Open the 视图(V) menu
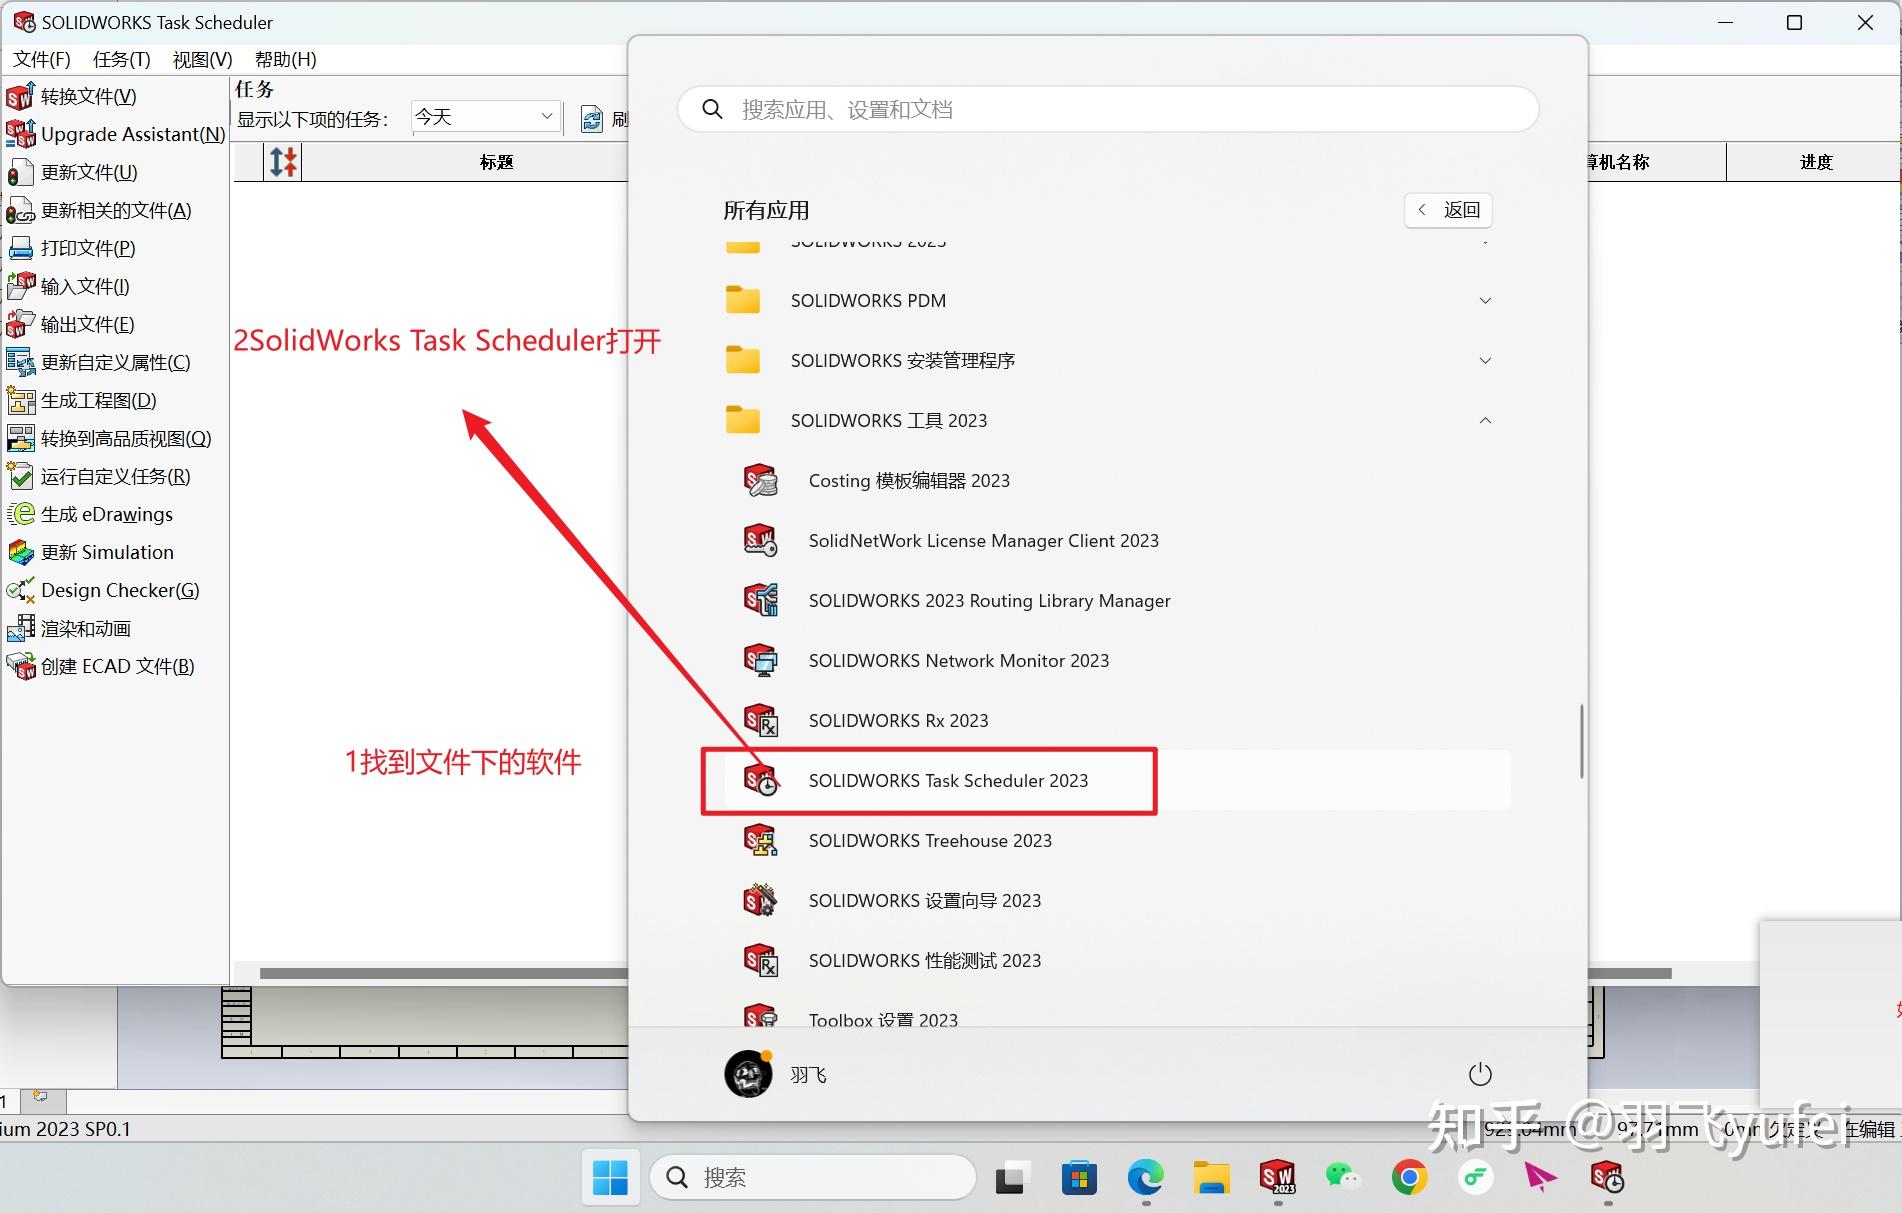The image size is (1902, 1213). click(200, 59)
